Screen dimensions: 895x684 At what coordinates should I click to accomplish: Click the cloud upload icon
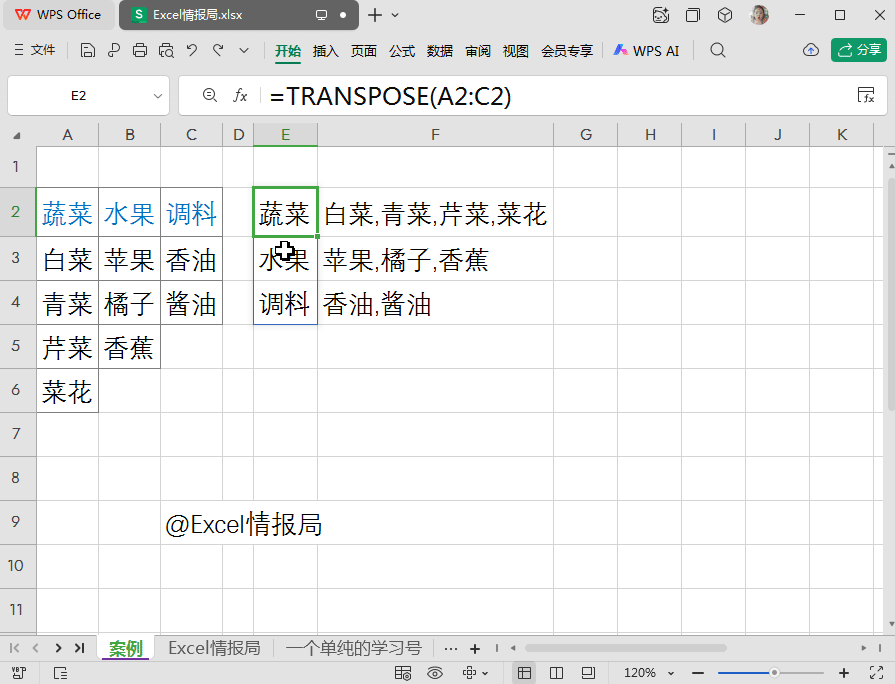pyautogui.click(x=811, y=51)
